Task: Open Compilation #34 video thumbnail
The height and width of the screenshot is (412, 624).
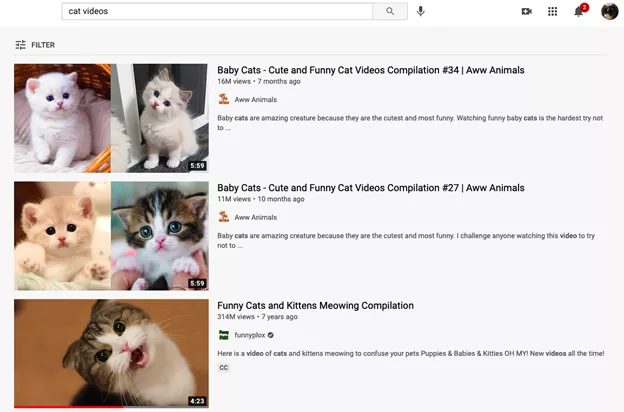Action: pyautogui.click(x=111, y=118)
